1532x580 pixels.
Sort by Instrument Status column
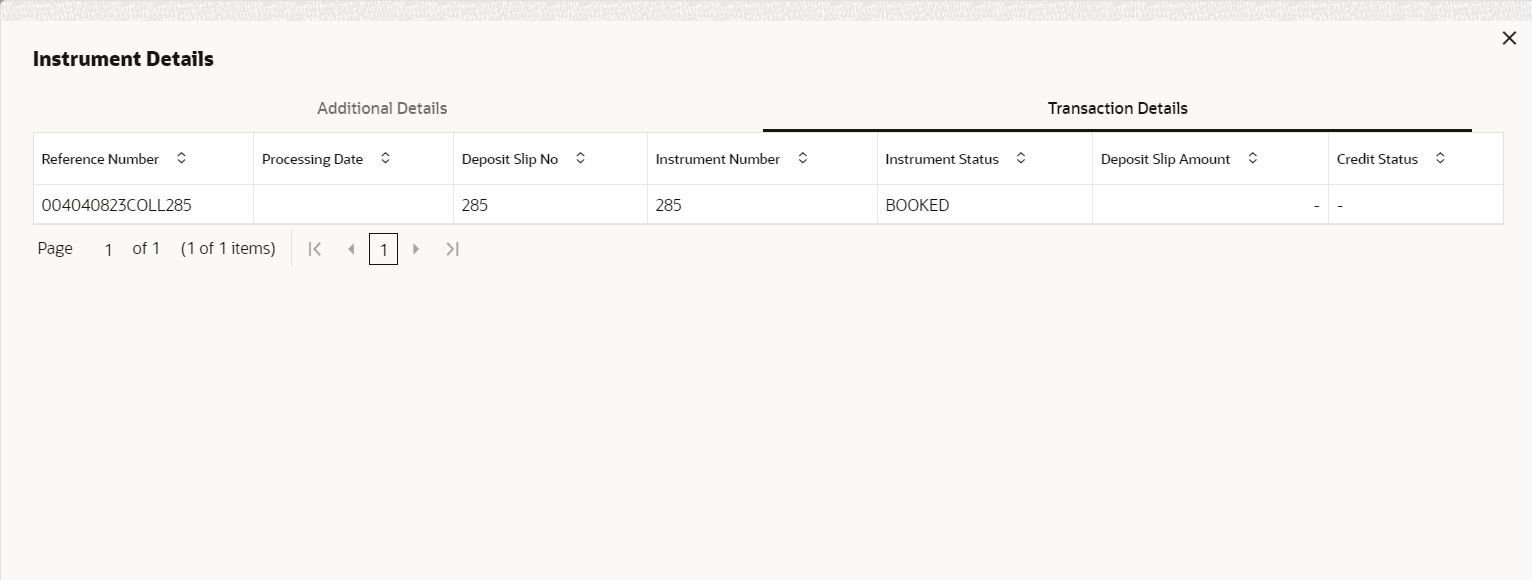coord(1020,159)
